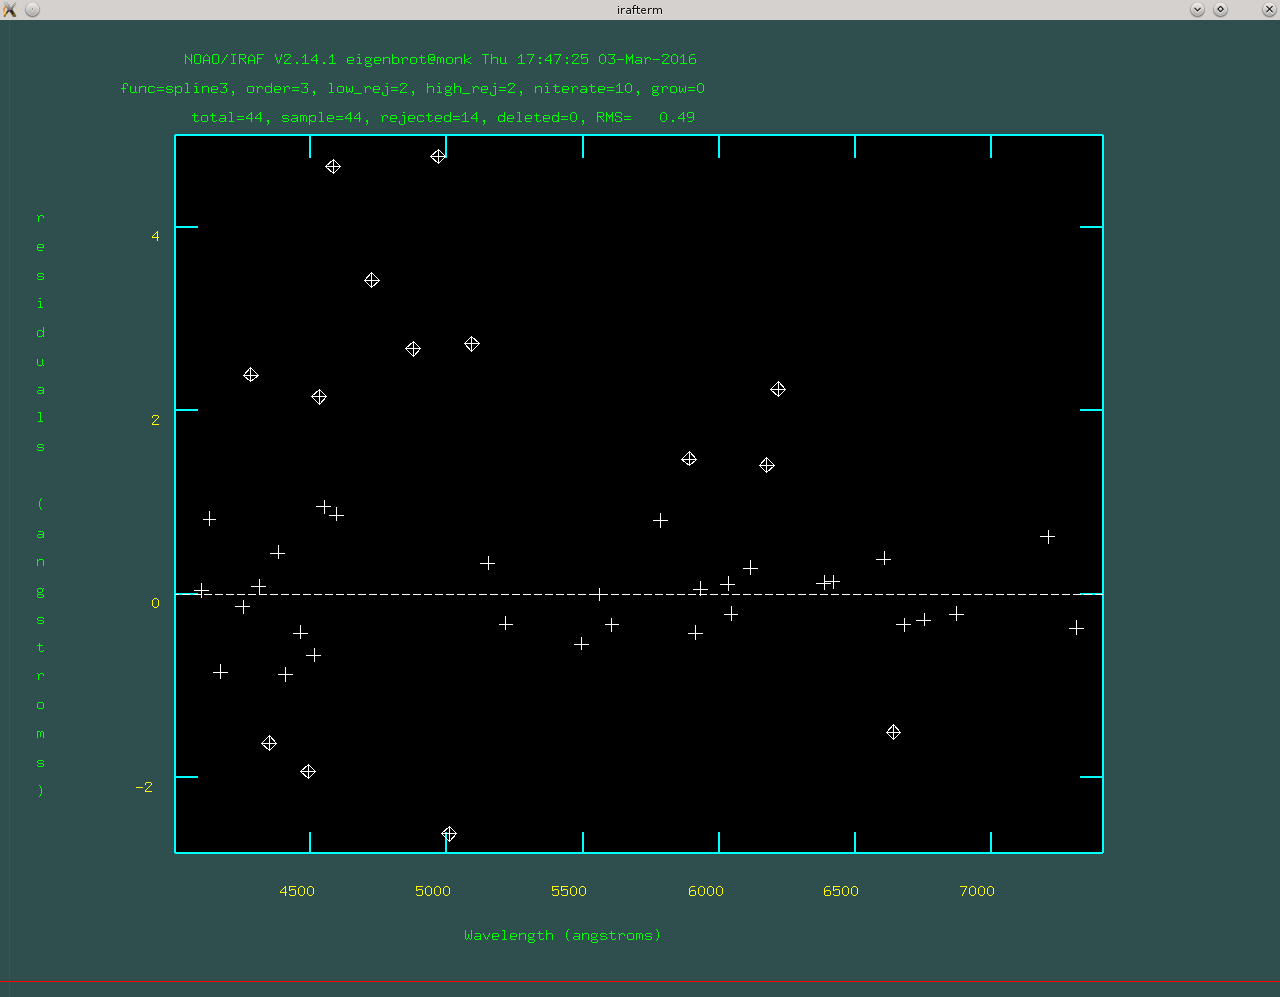Screen dimensions: 1280x997
Task: Click the 4500 x-axis tick label
Action: 297,891
